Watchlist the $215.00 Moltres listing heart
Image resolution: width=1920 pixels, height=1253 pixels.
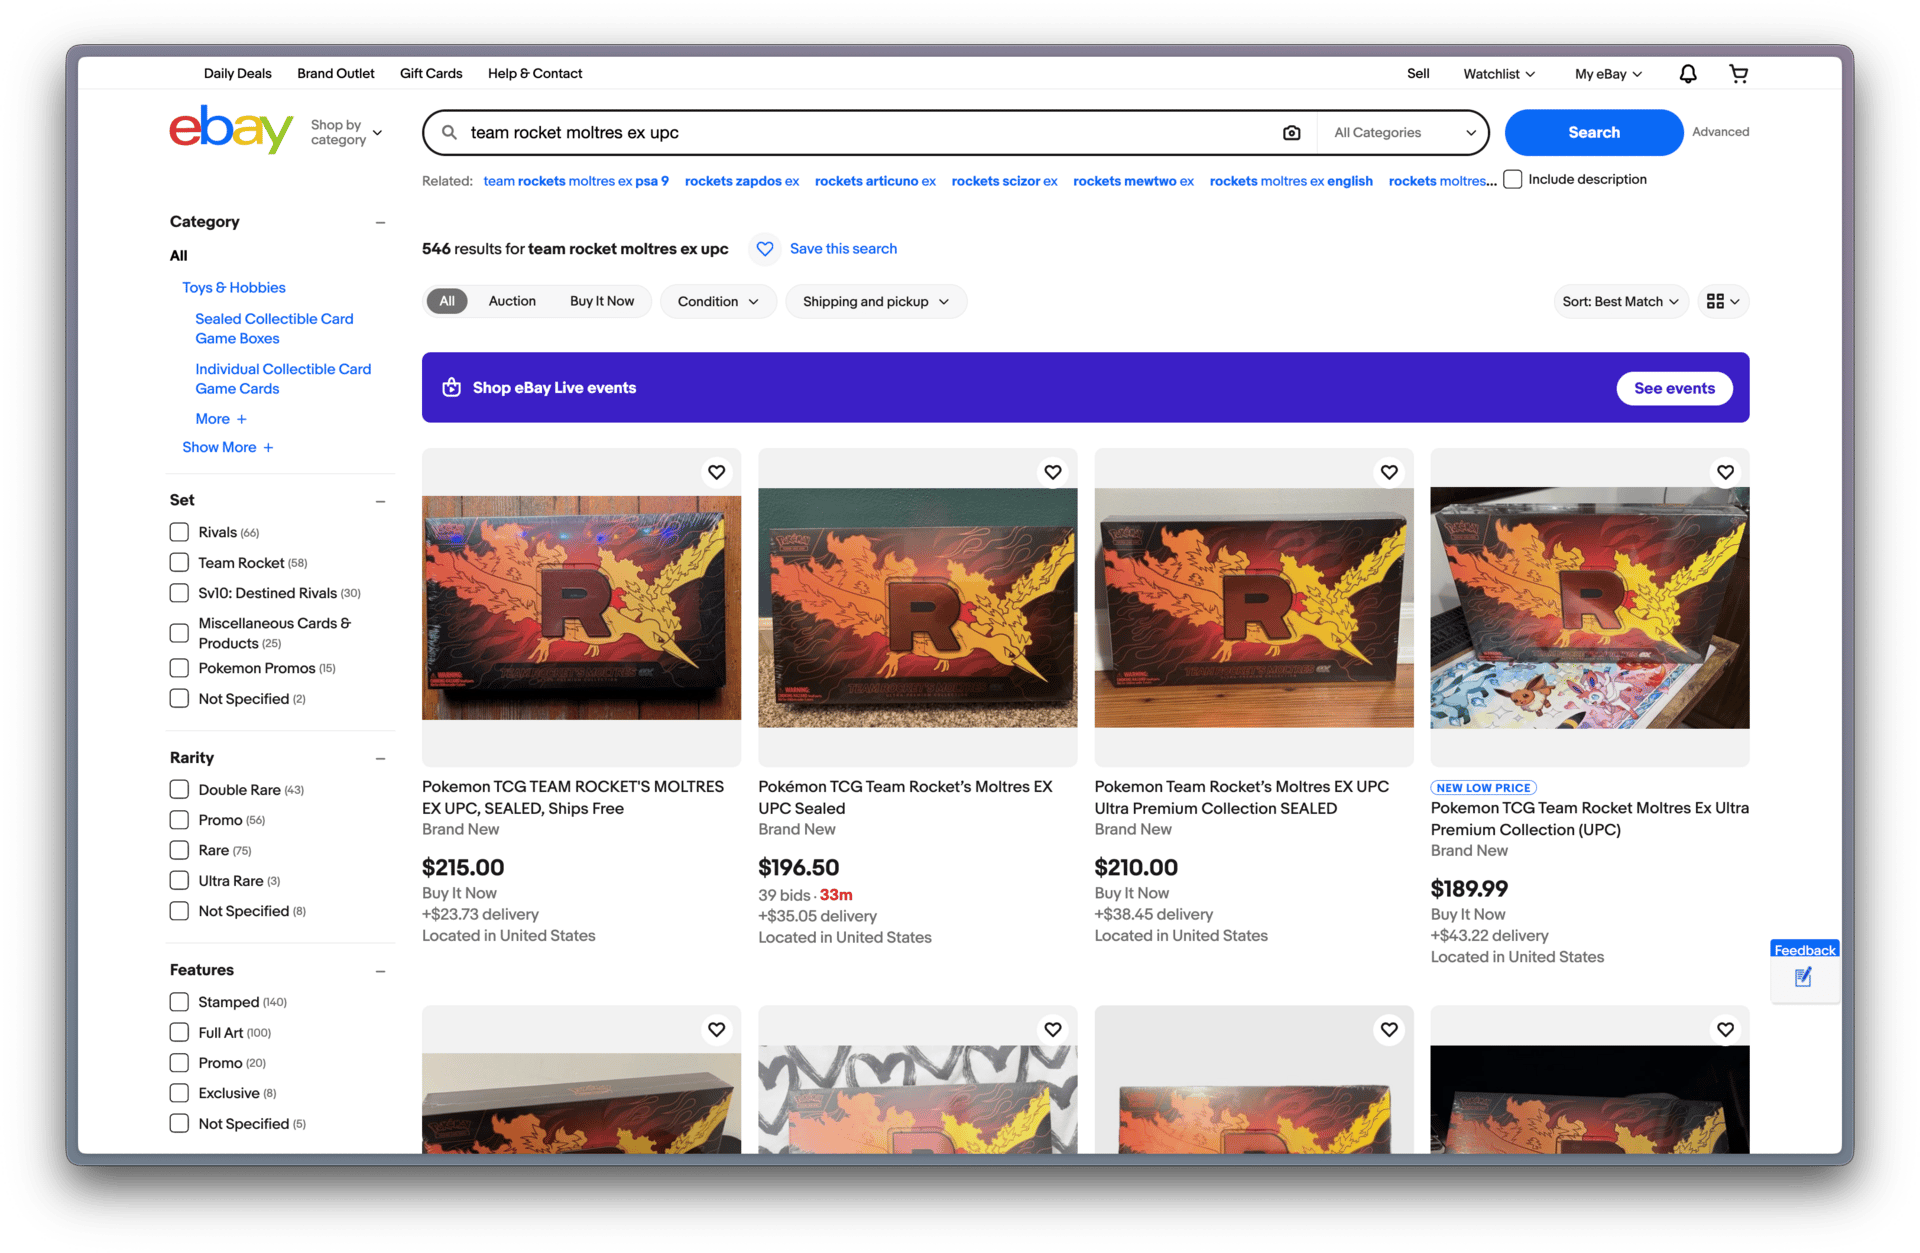tap(716, 472)
